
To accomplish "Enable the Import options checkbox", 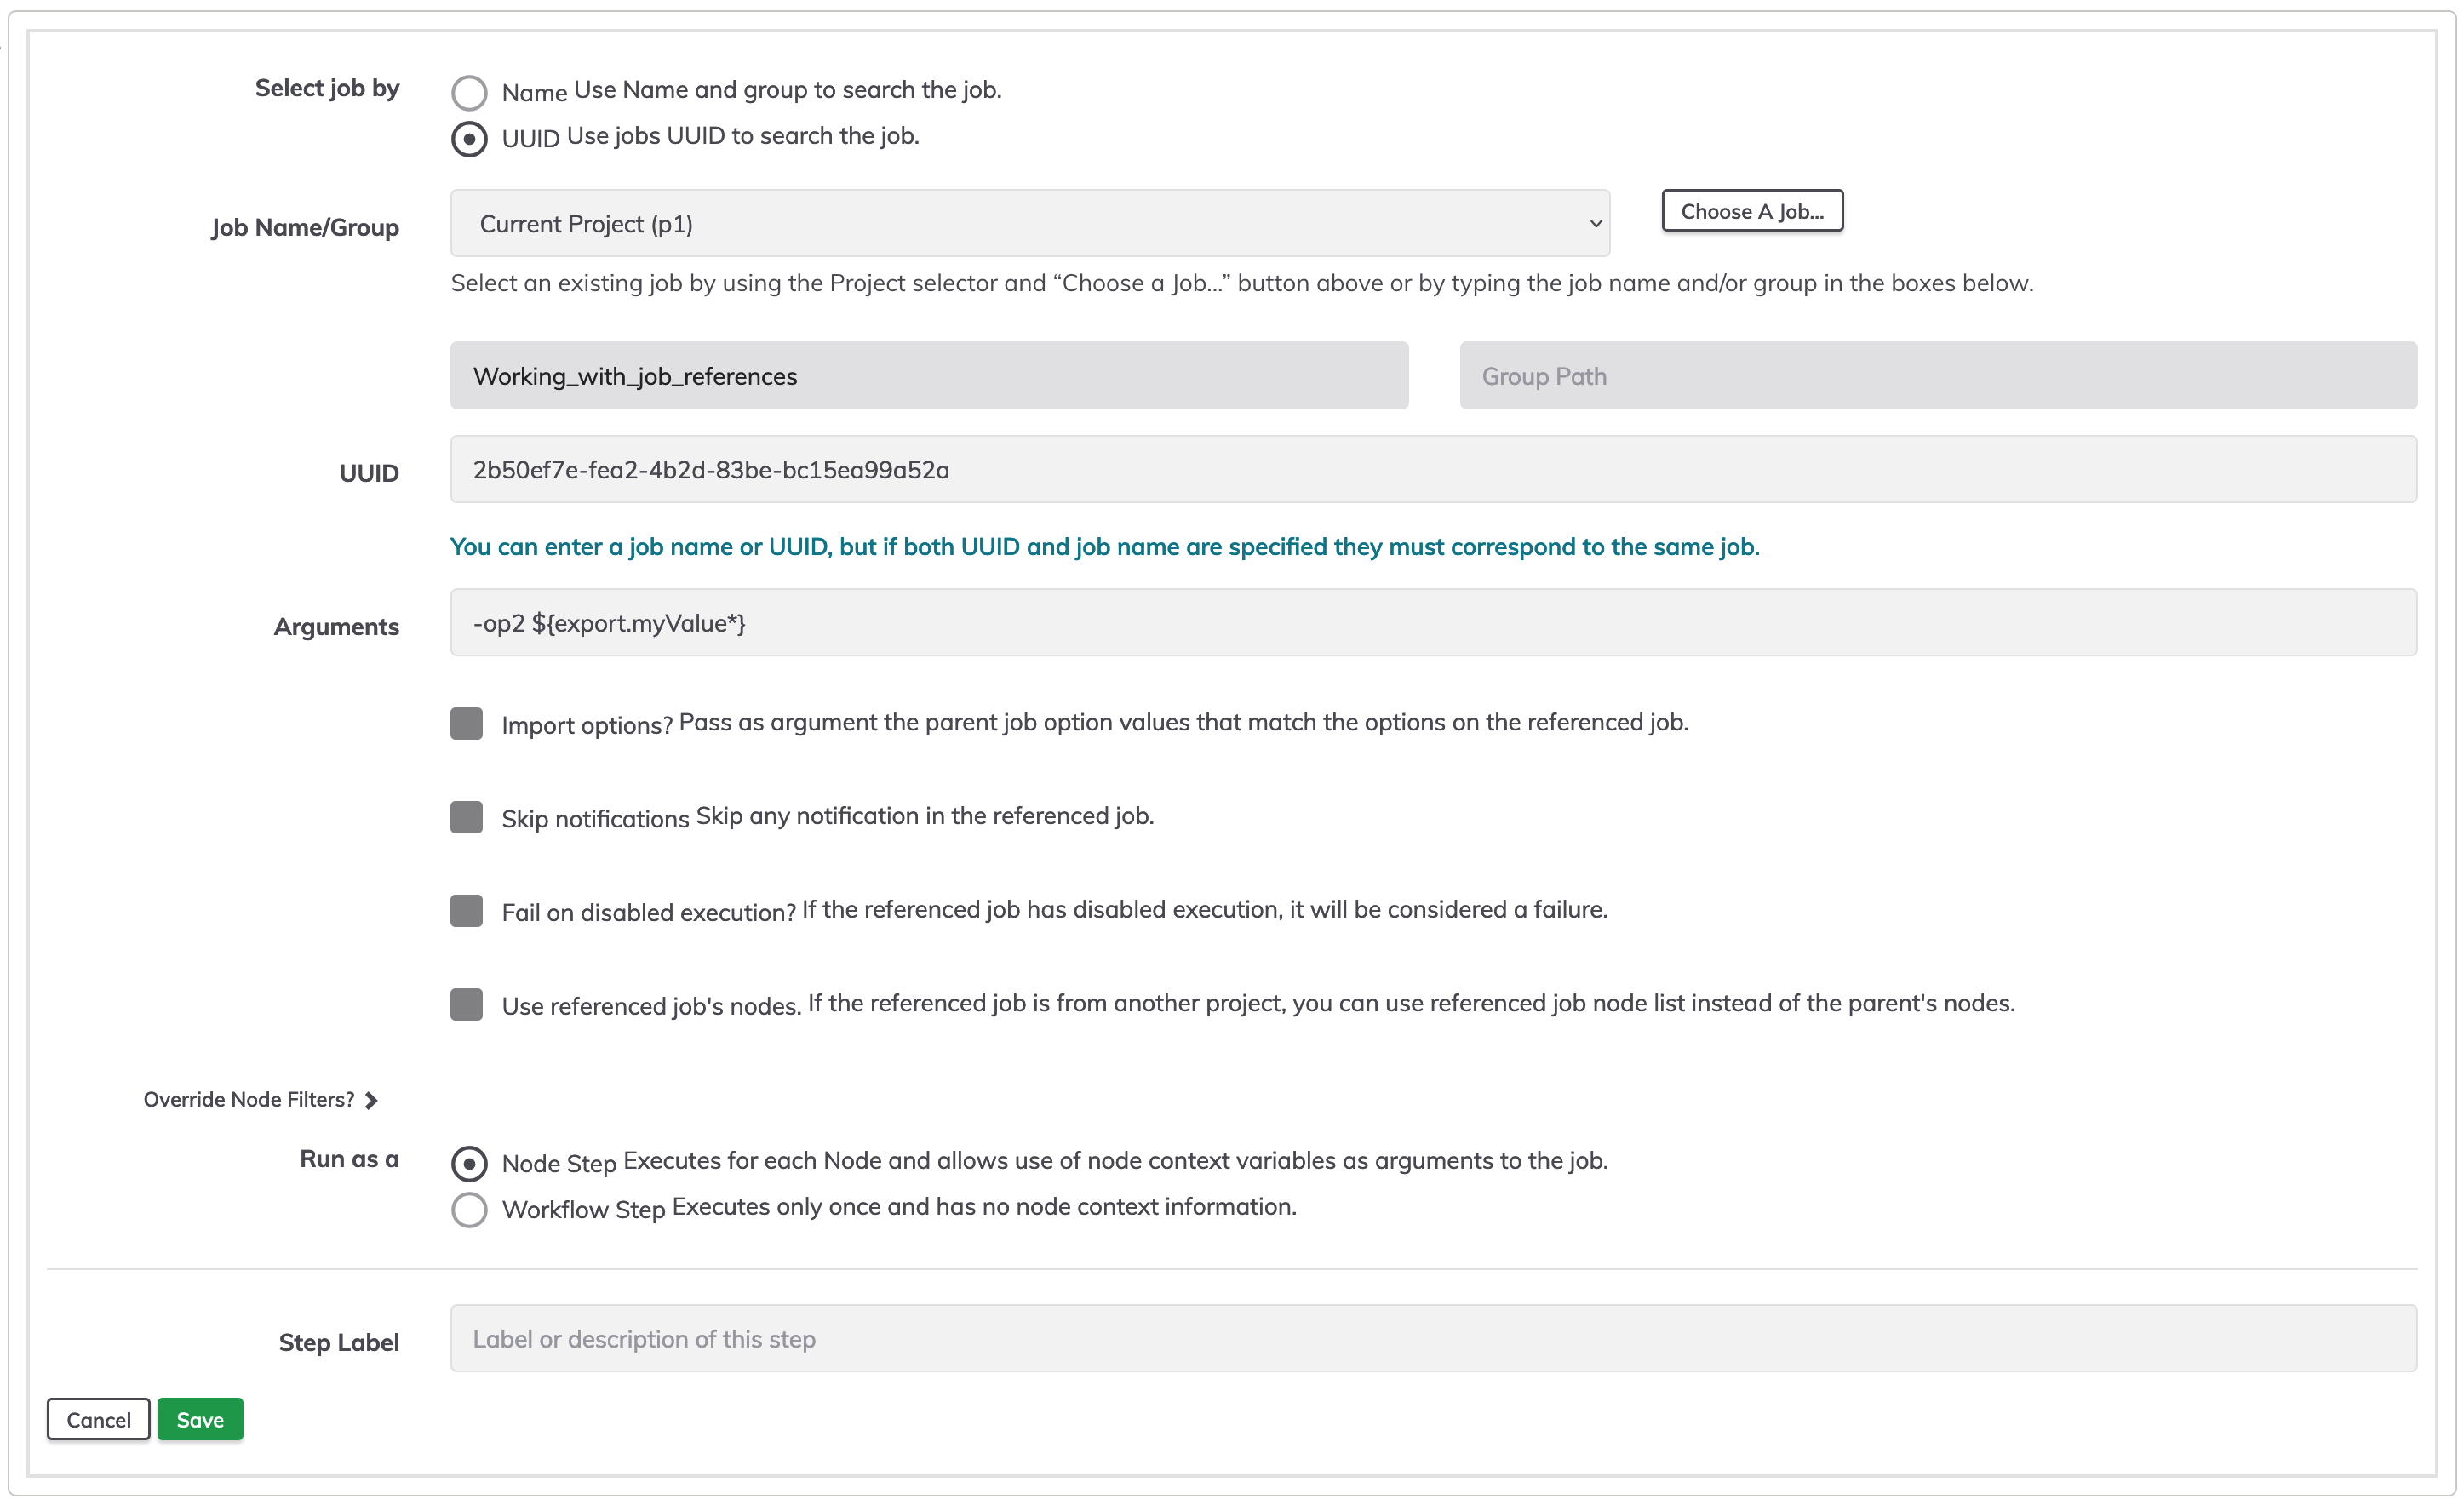I will (x=467, y=723).
